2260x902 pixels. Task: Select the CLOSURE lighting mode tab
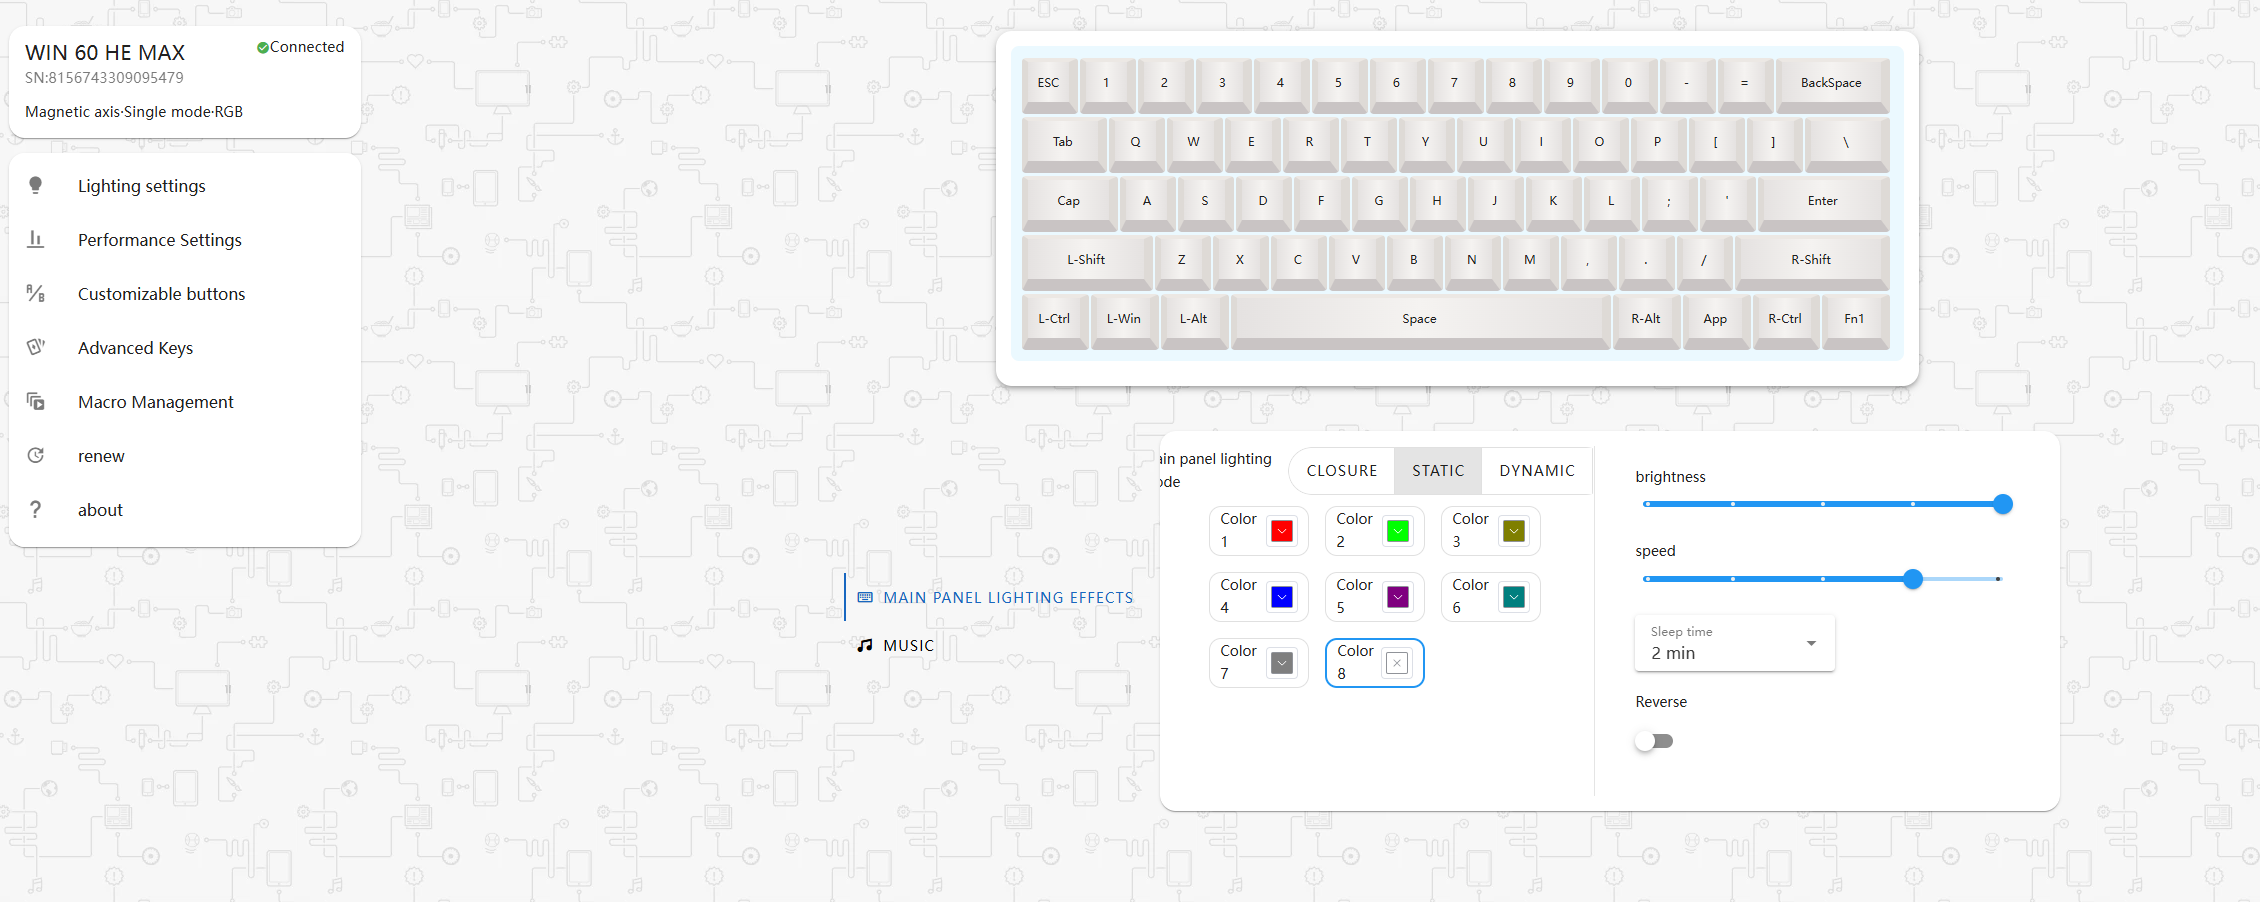click(x=1341, y=470)
